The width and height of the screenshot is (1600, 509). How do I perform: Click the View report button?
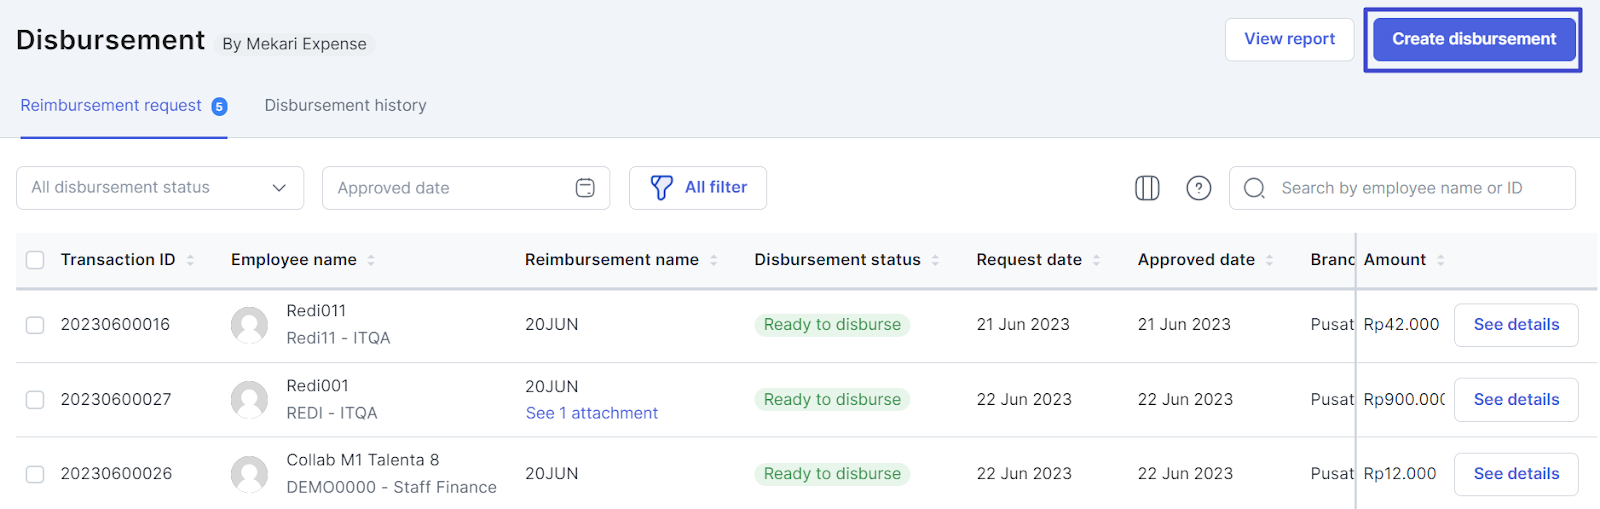(1290, 39)
